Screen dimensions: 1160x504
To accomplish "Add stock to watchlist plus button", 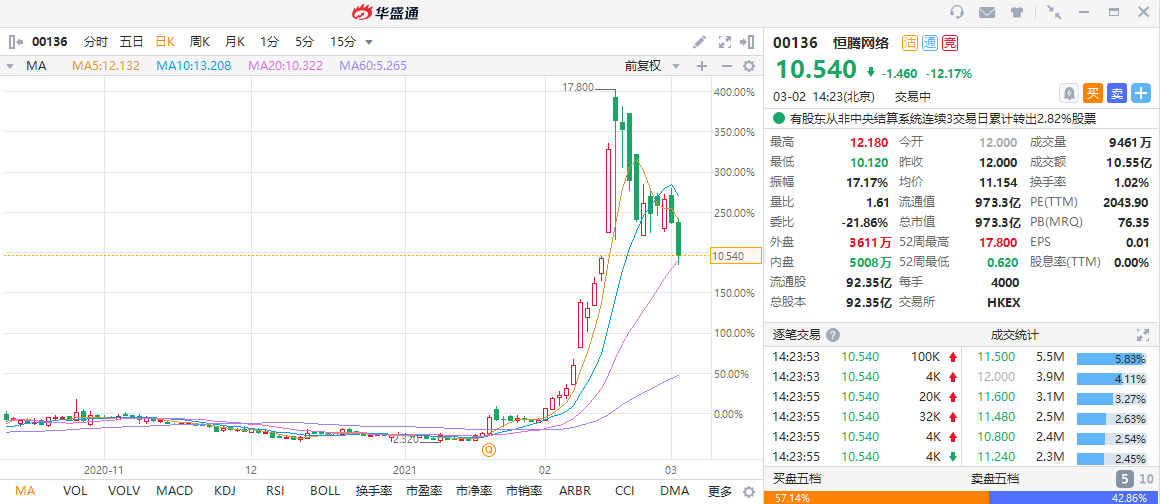I will click(x=1142, y=93).
